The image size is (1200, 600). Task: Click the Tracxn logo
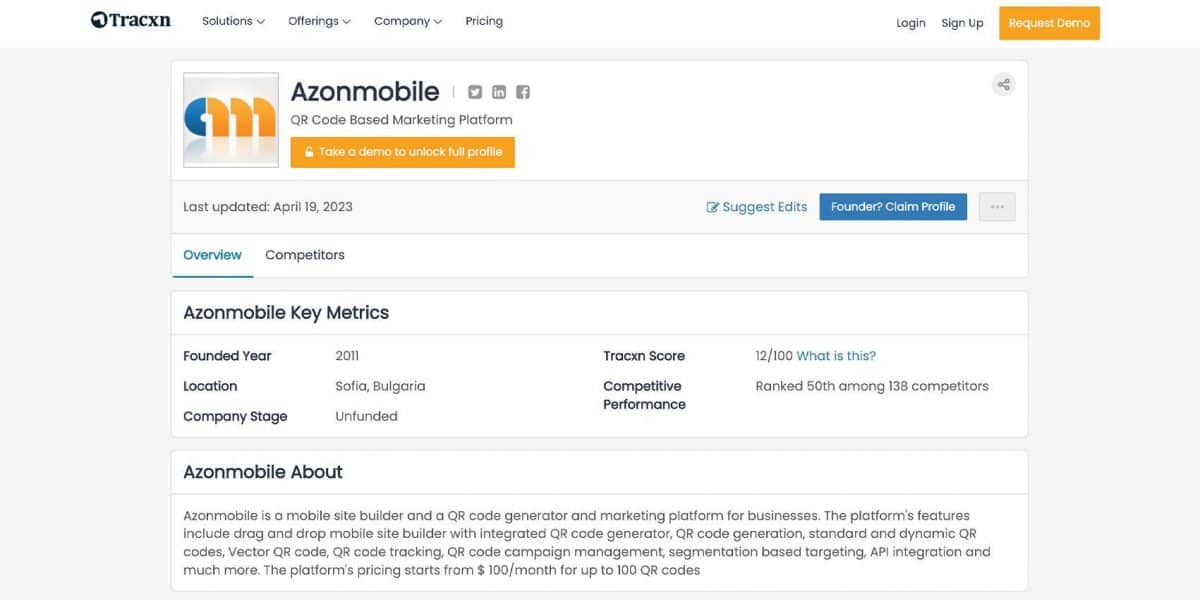click(131, 20)
